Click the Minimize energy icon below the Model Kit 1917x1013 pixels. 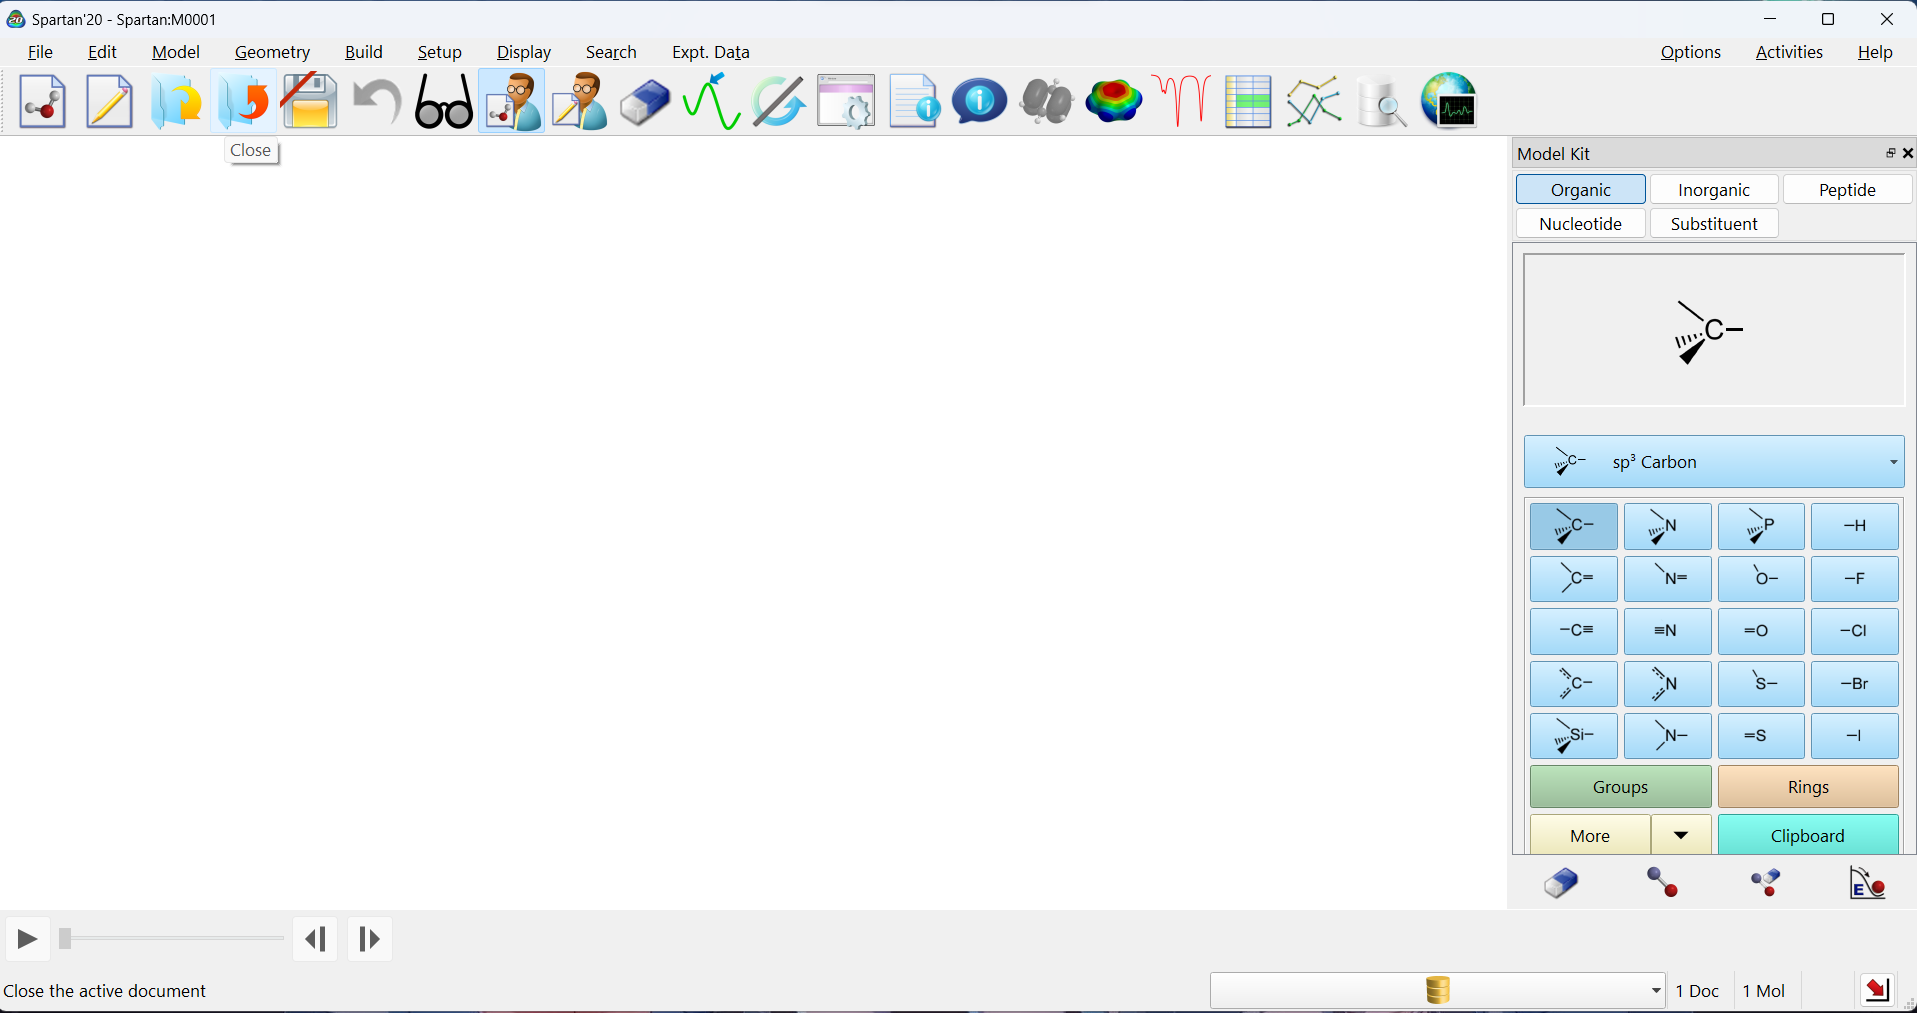coord(1867,883)
